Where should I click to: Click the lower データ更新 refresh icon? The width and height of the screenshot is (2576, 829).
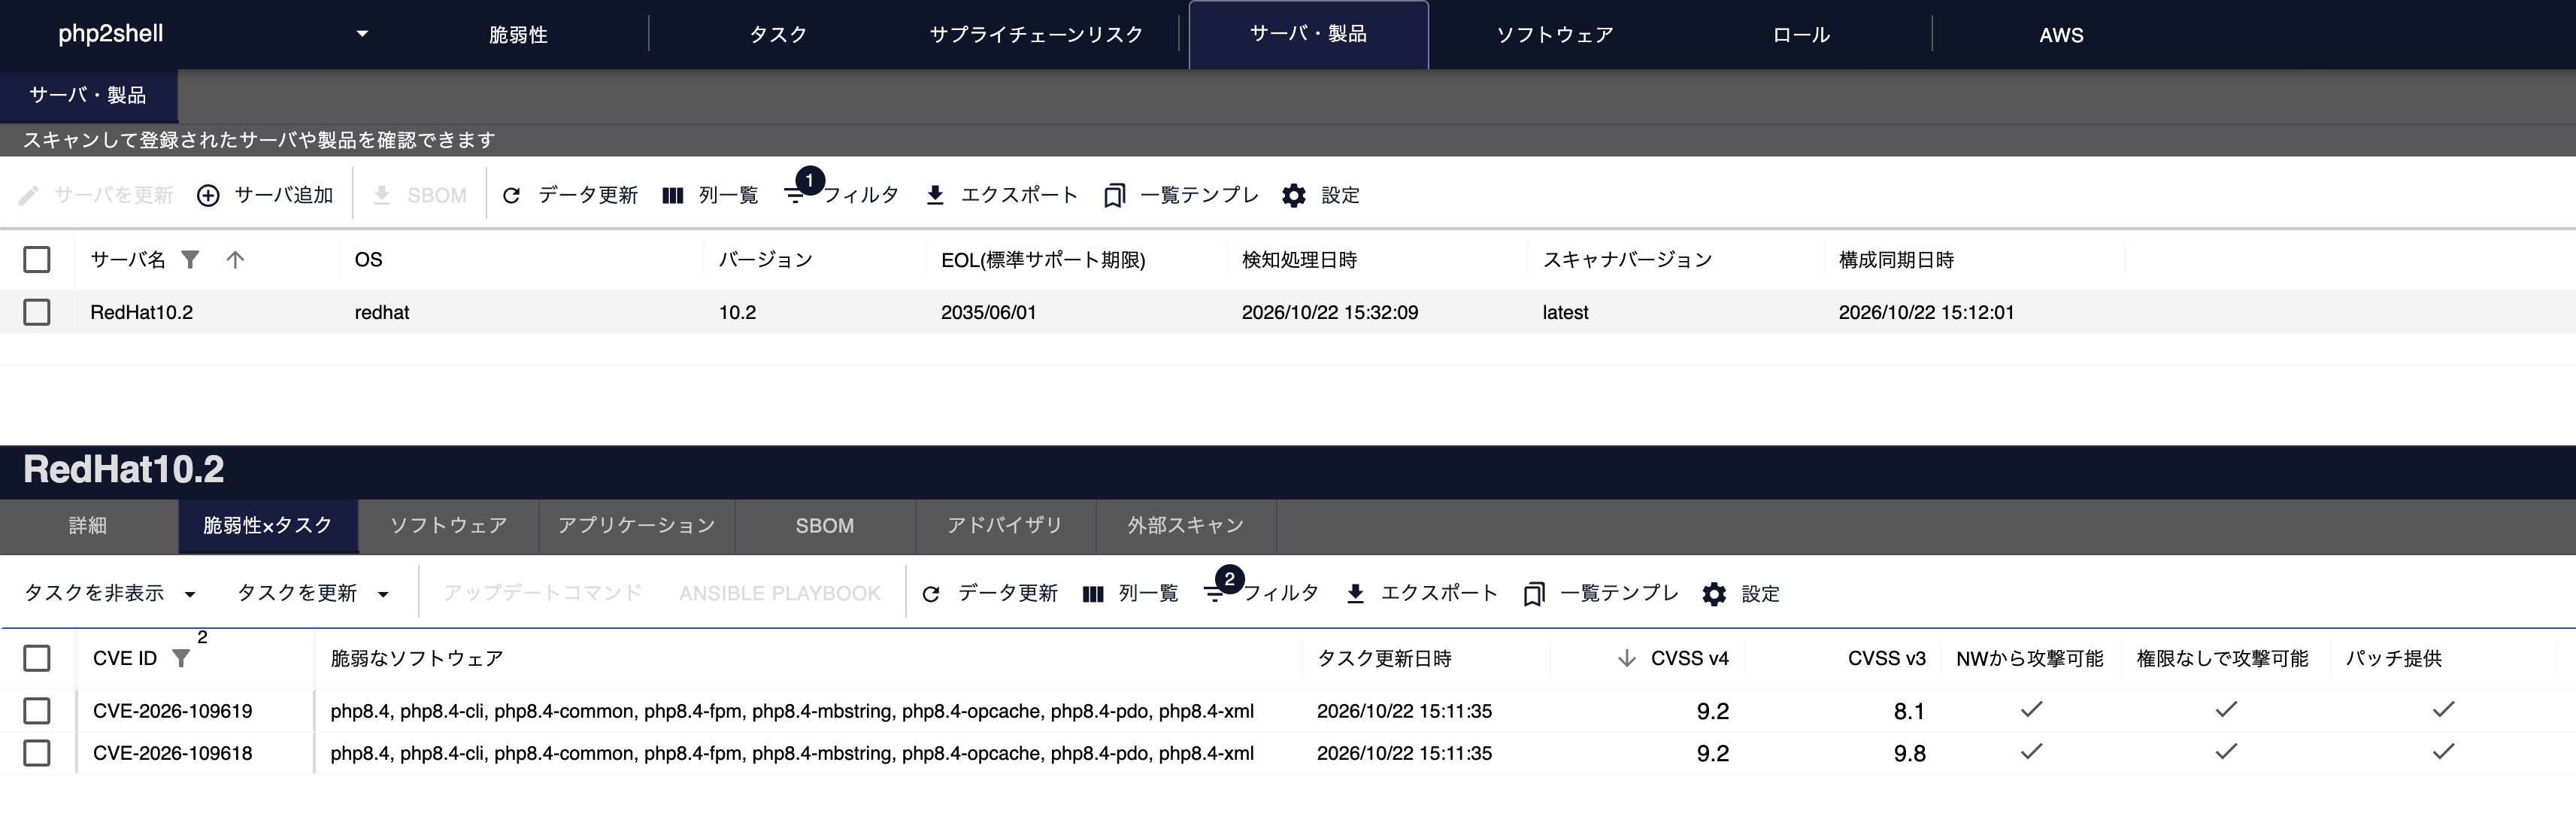click(x=931, y=594)
